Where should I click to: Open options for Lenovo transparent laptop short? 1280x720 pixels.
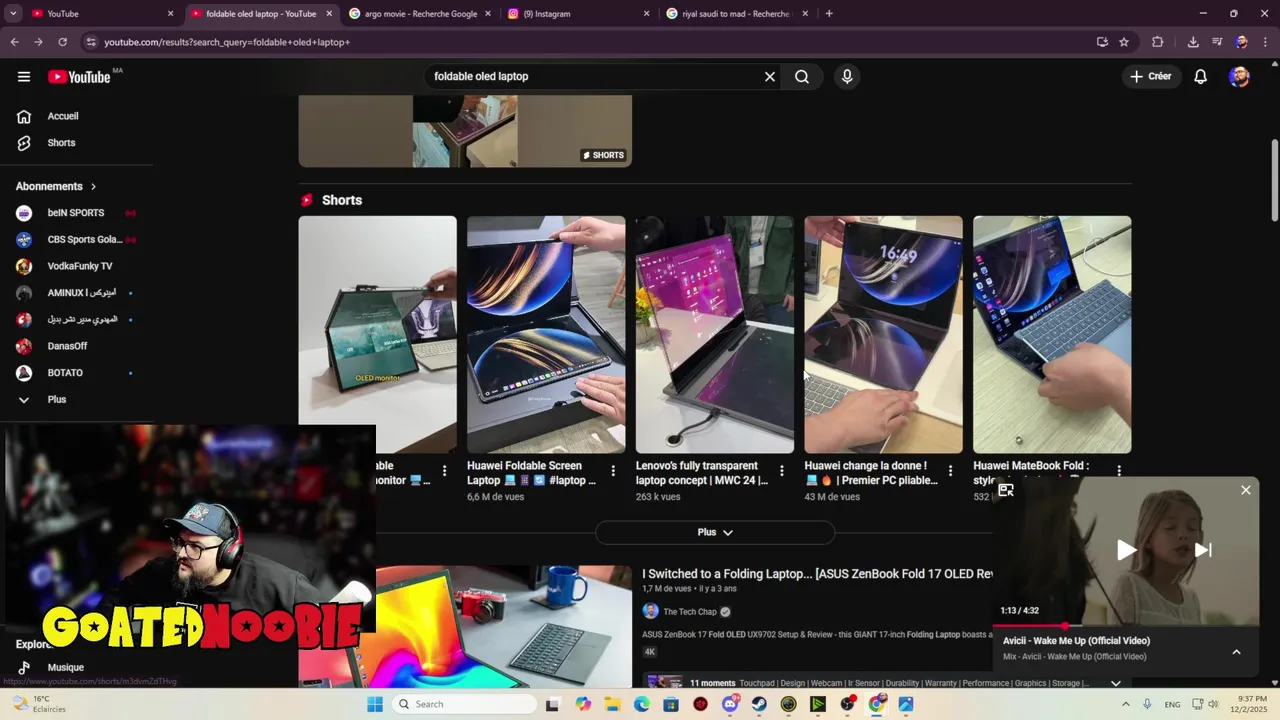coord(782,471)
